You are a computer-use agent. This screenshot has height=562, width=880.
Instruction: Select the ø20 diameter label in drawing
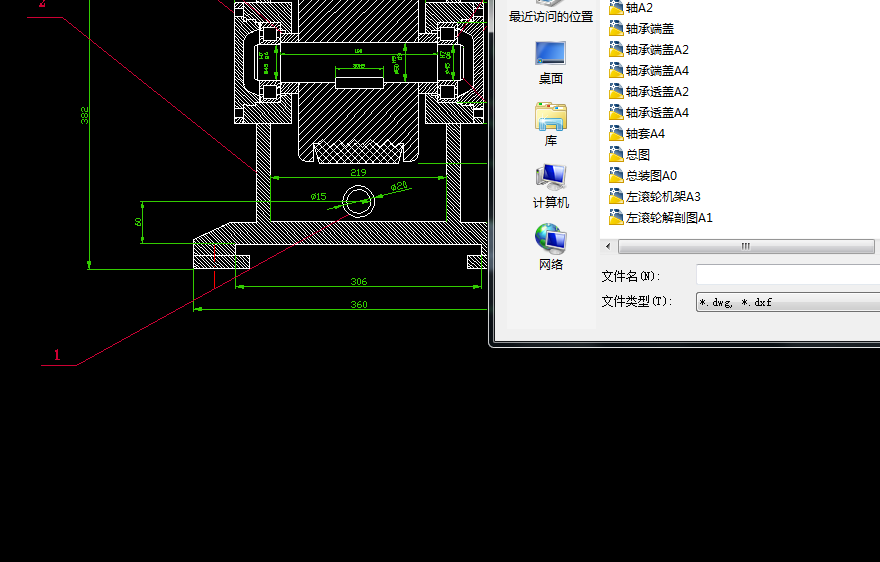(x=399, y=185)
